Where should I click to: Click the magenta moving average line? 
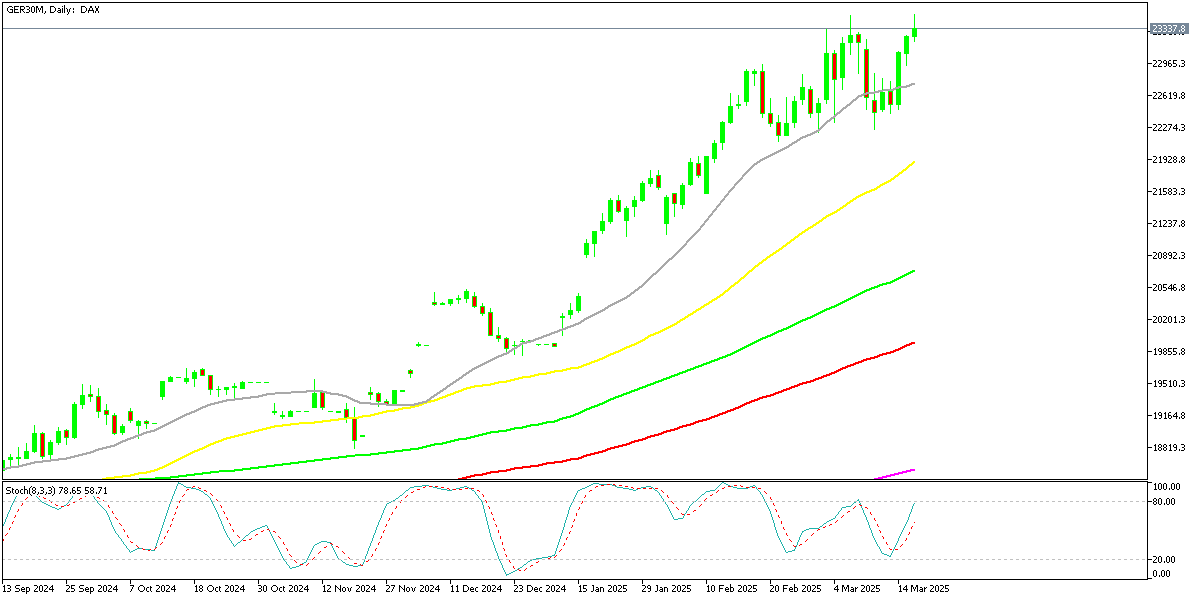(900, 472)
